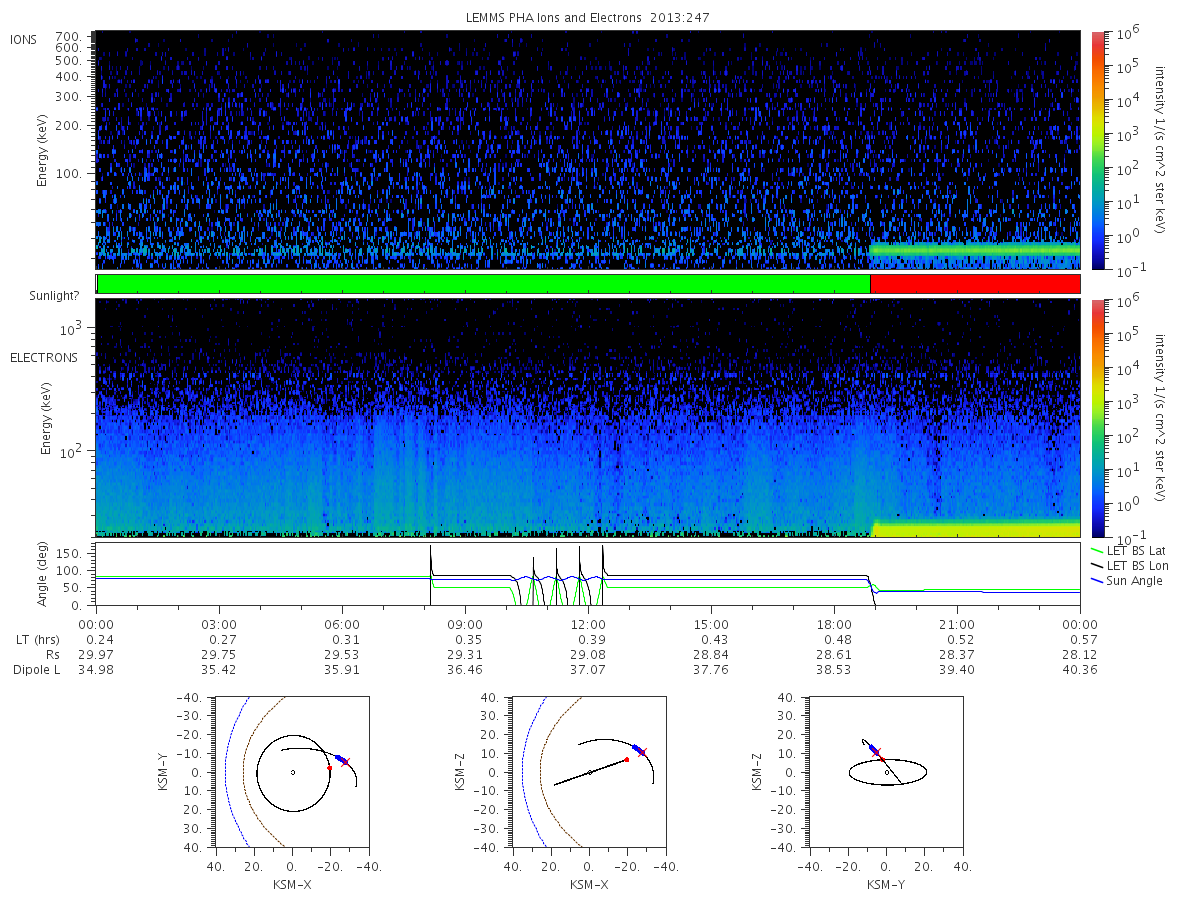Click the ions intensity color scale bar
Viewport: 1200px width, 900px height.
click(1097, 150)
